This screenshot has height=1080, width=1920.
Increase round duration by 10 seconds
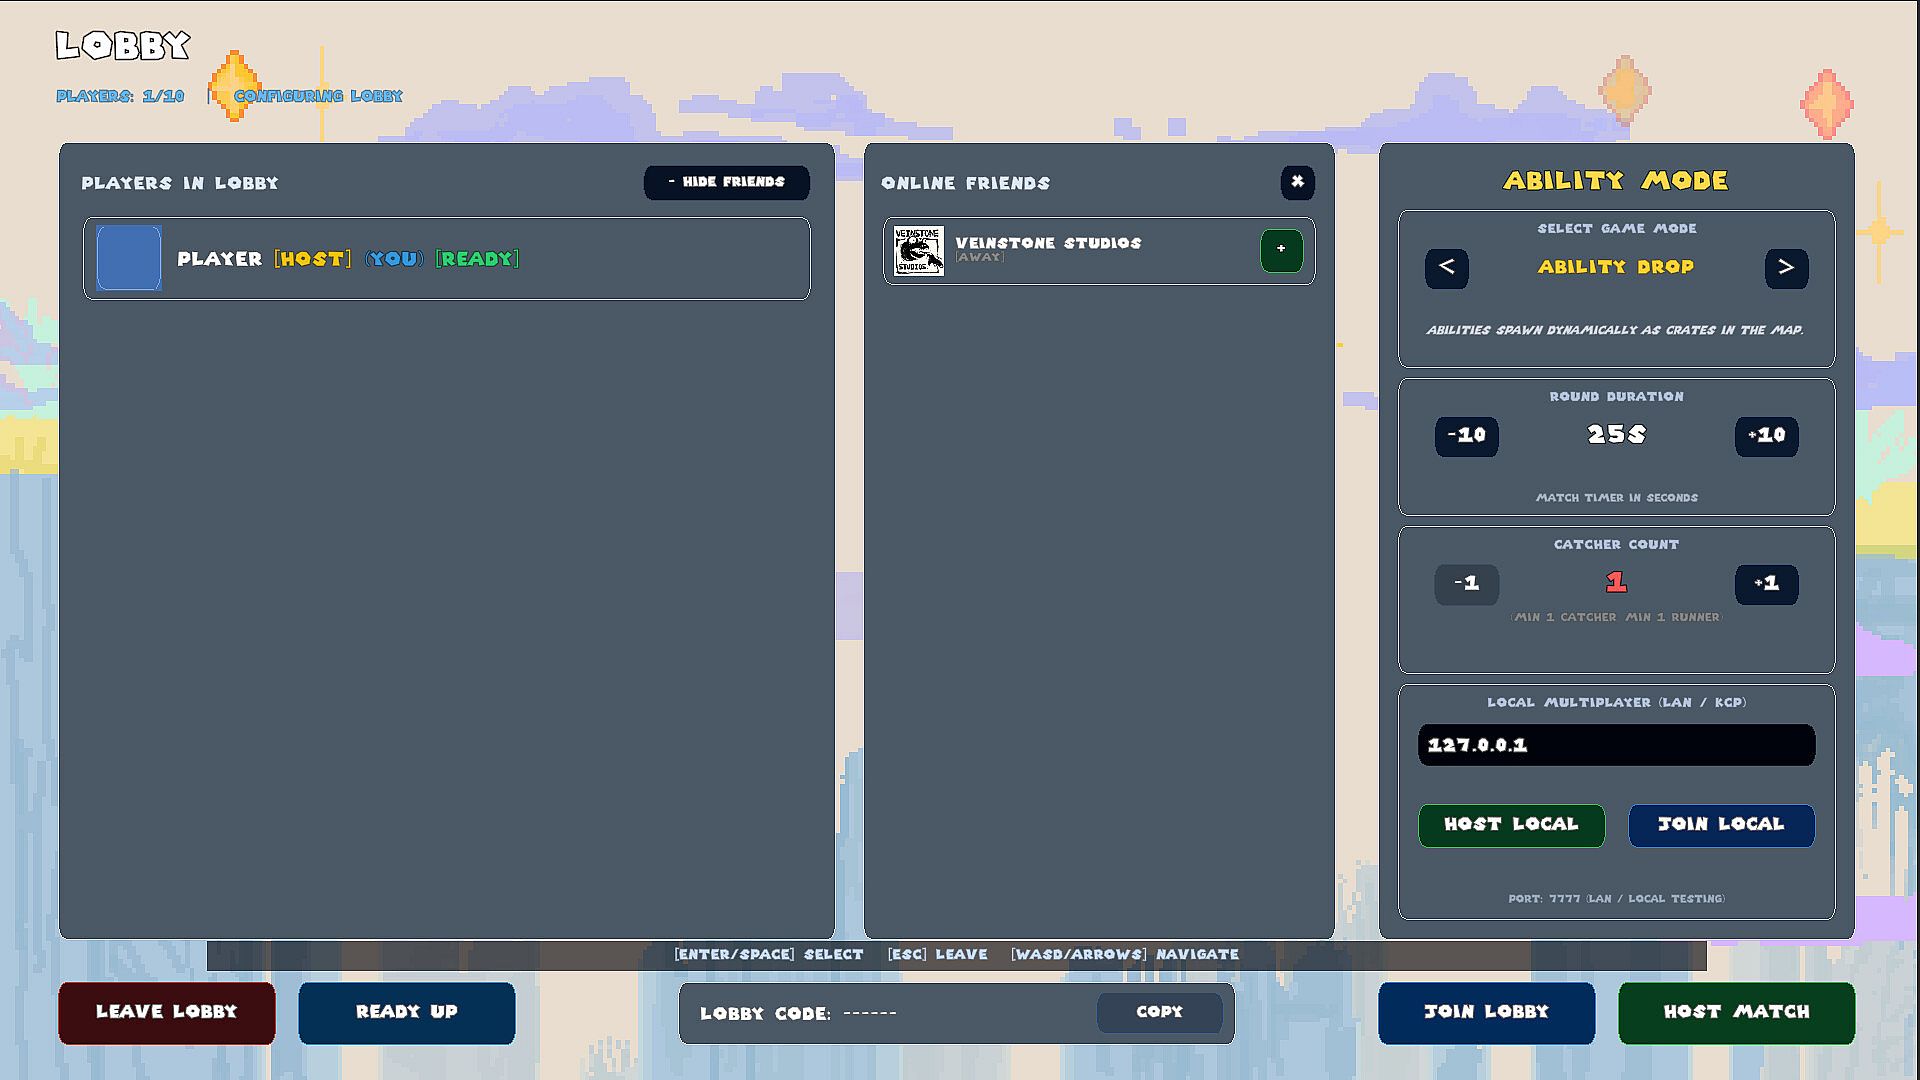coord(1767,436)
